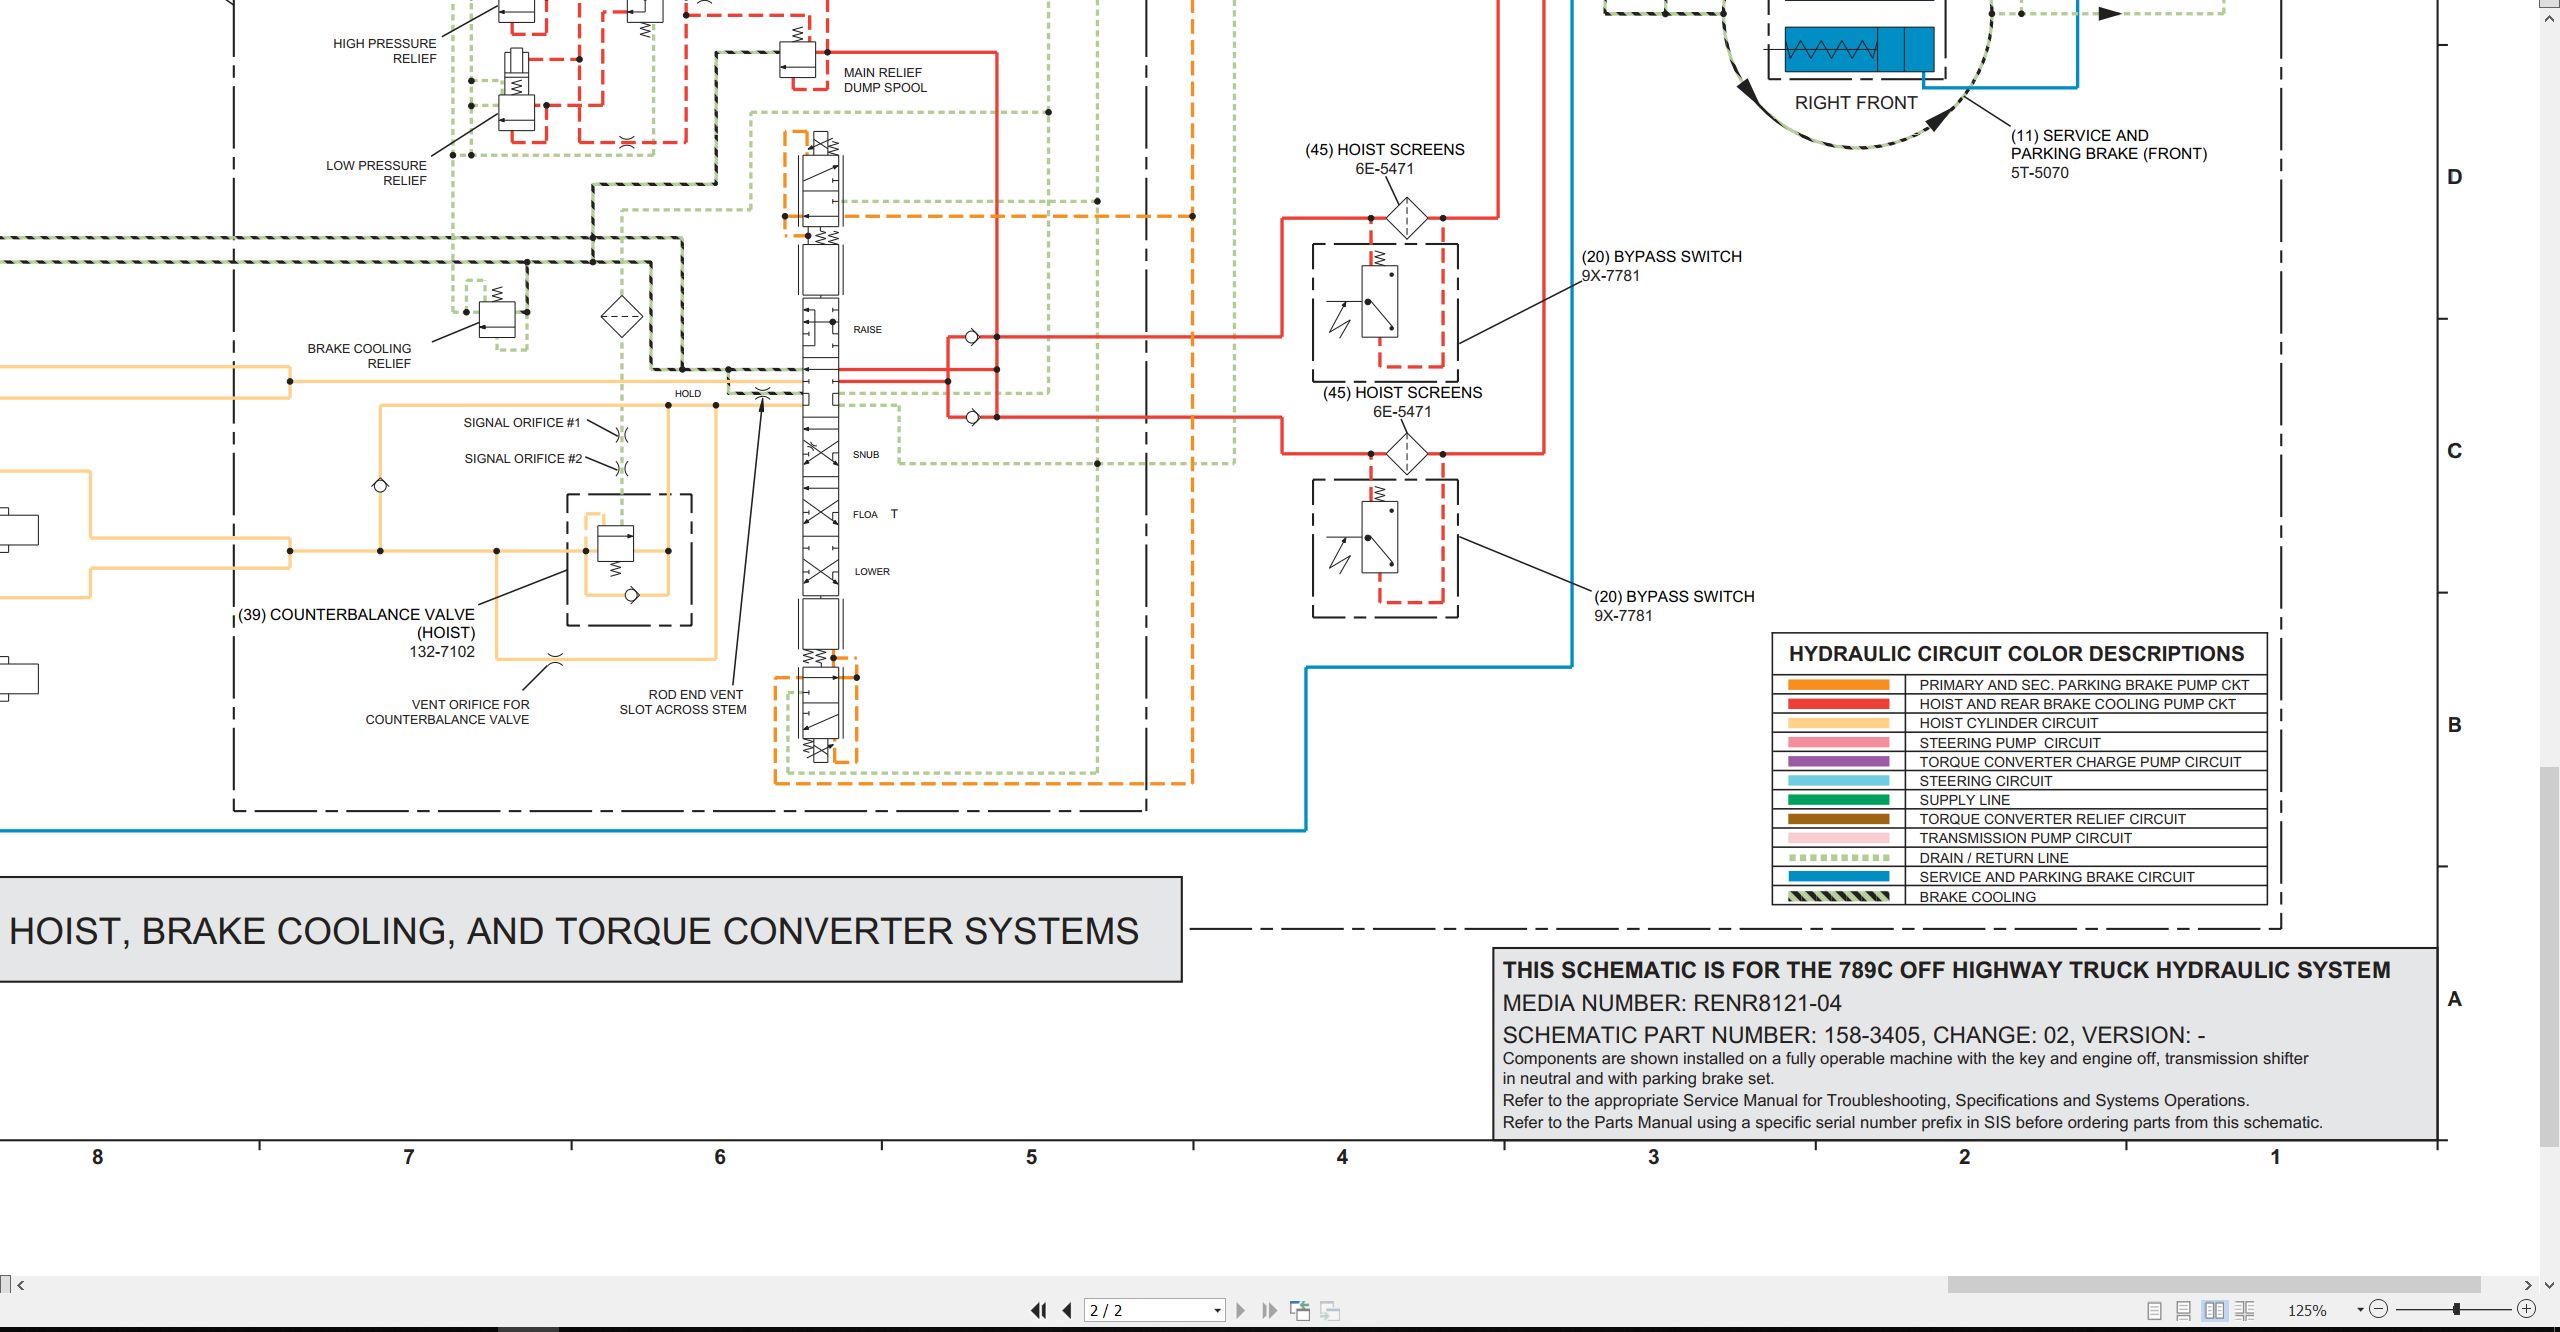Click grid row letter C
This screenshot has width=2560, height=1332.
click(2454, 450)
